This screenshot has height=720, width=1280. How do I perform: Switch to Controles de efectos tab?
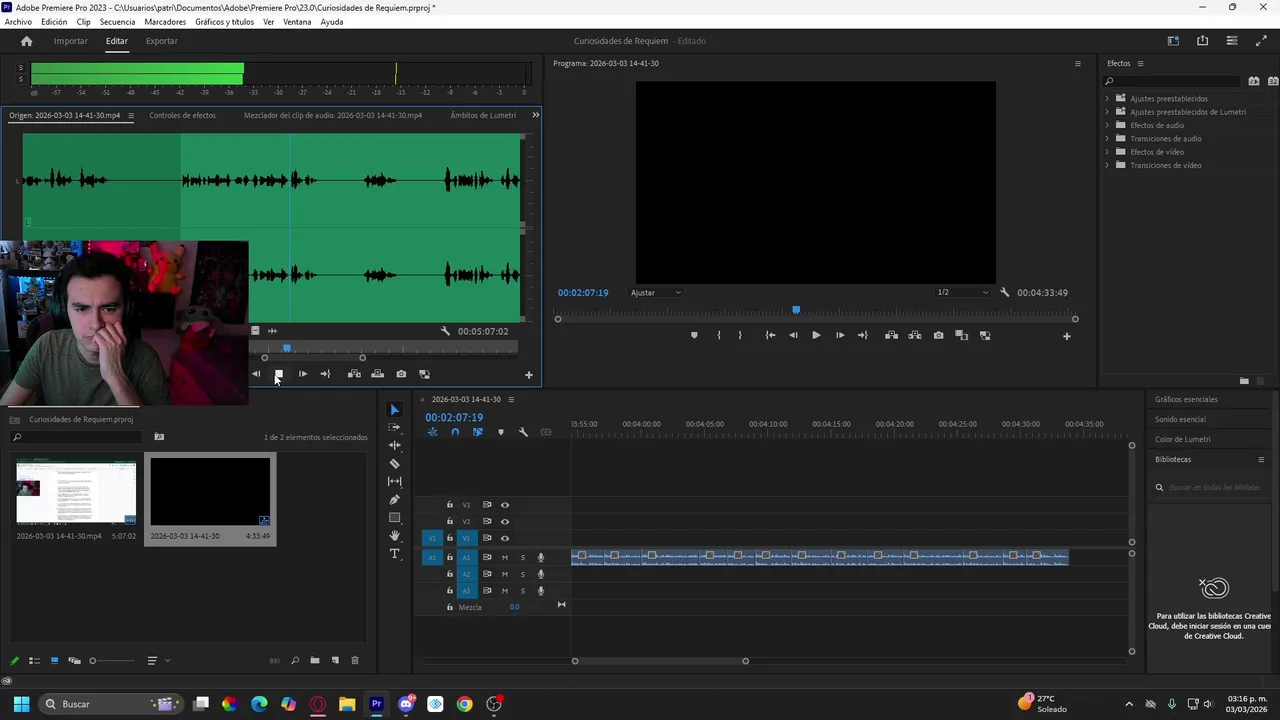click(x=182, y=115)
